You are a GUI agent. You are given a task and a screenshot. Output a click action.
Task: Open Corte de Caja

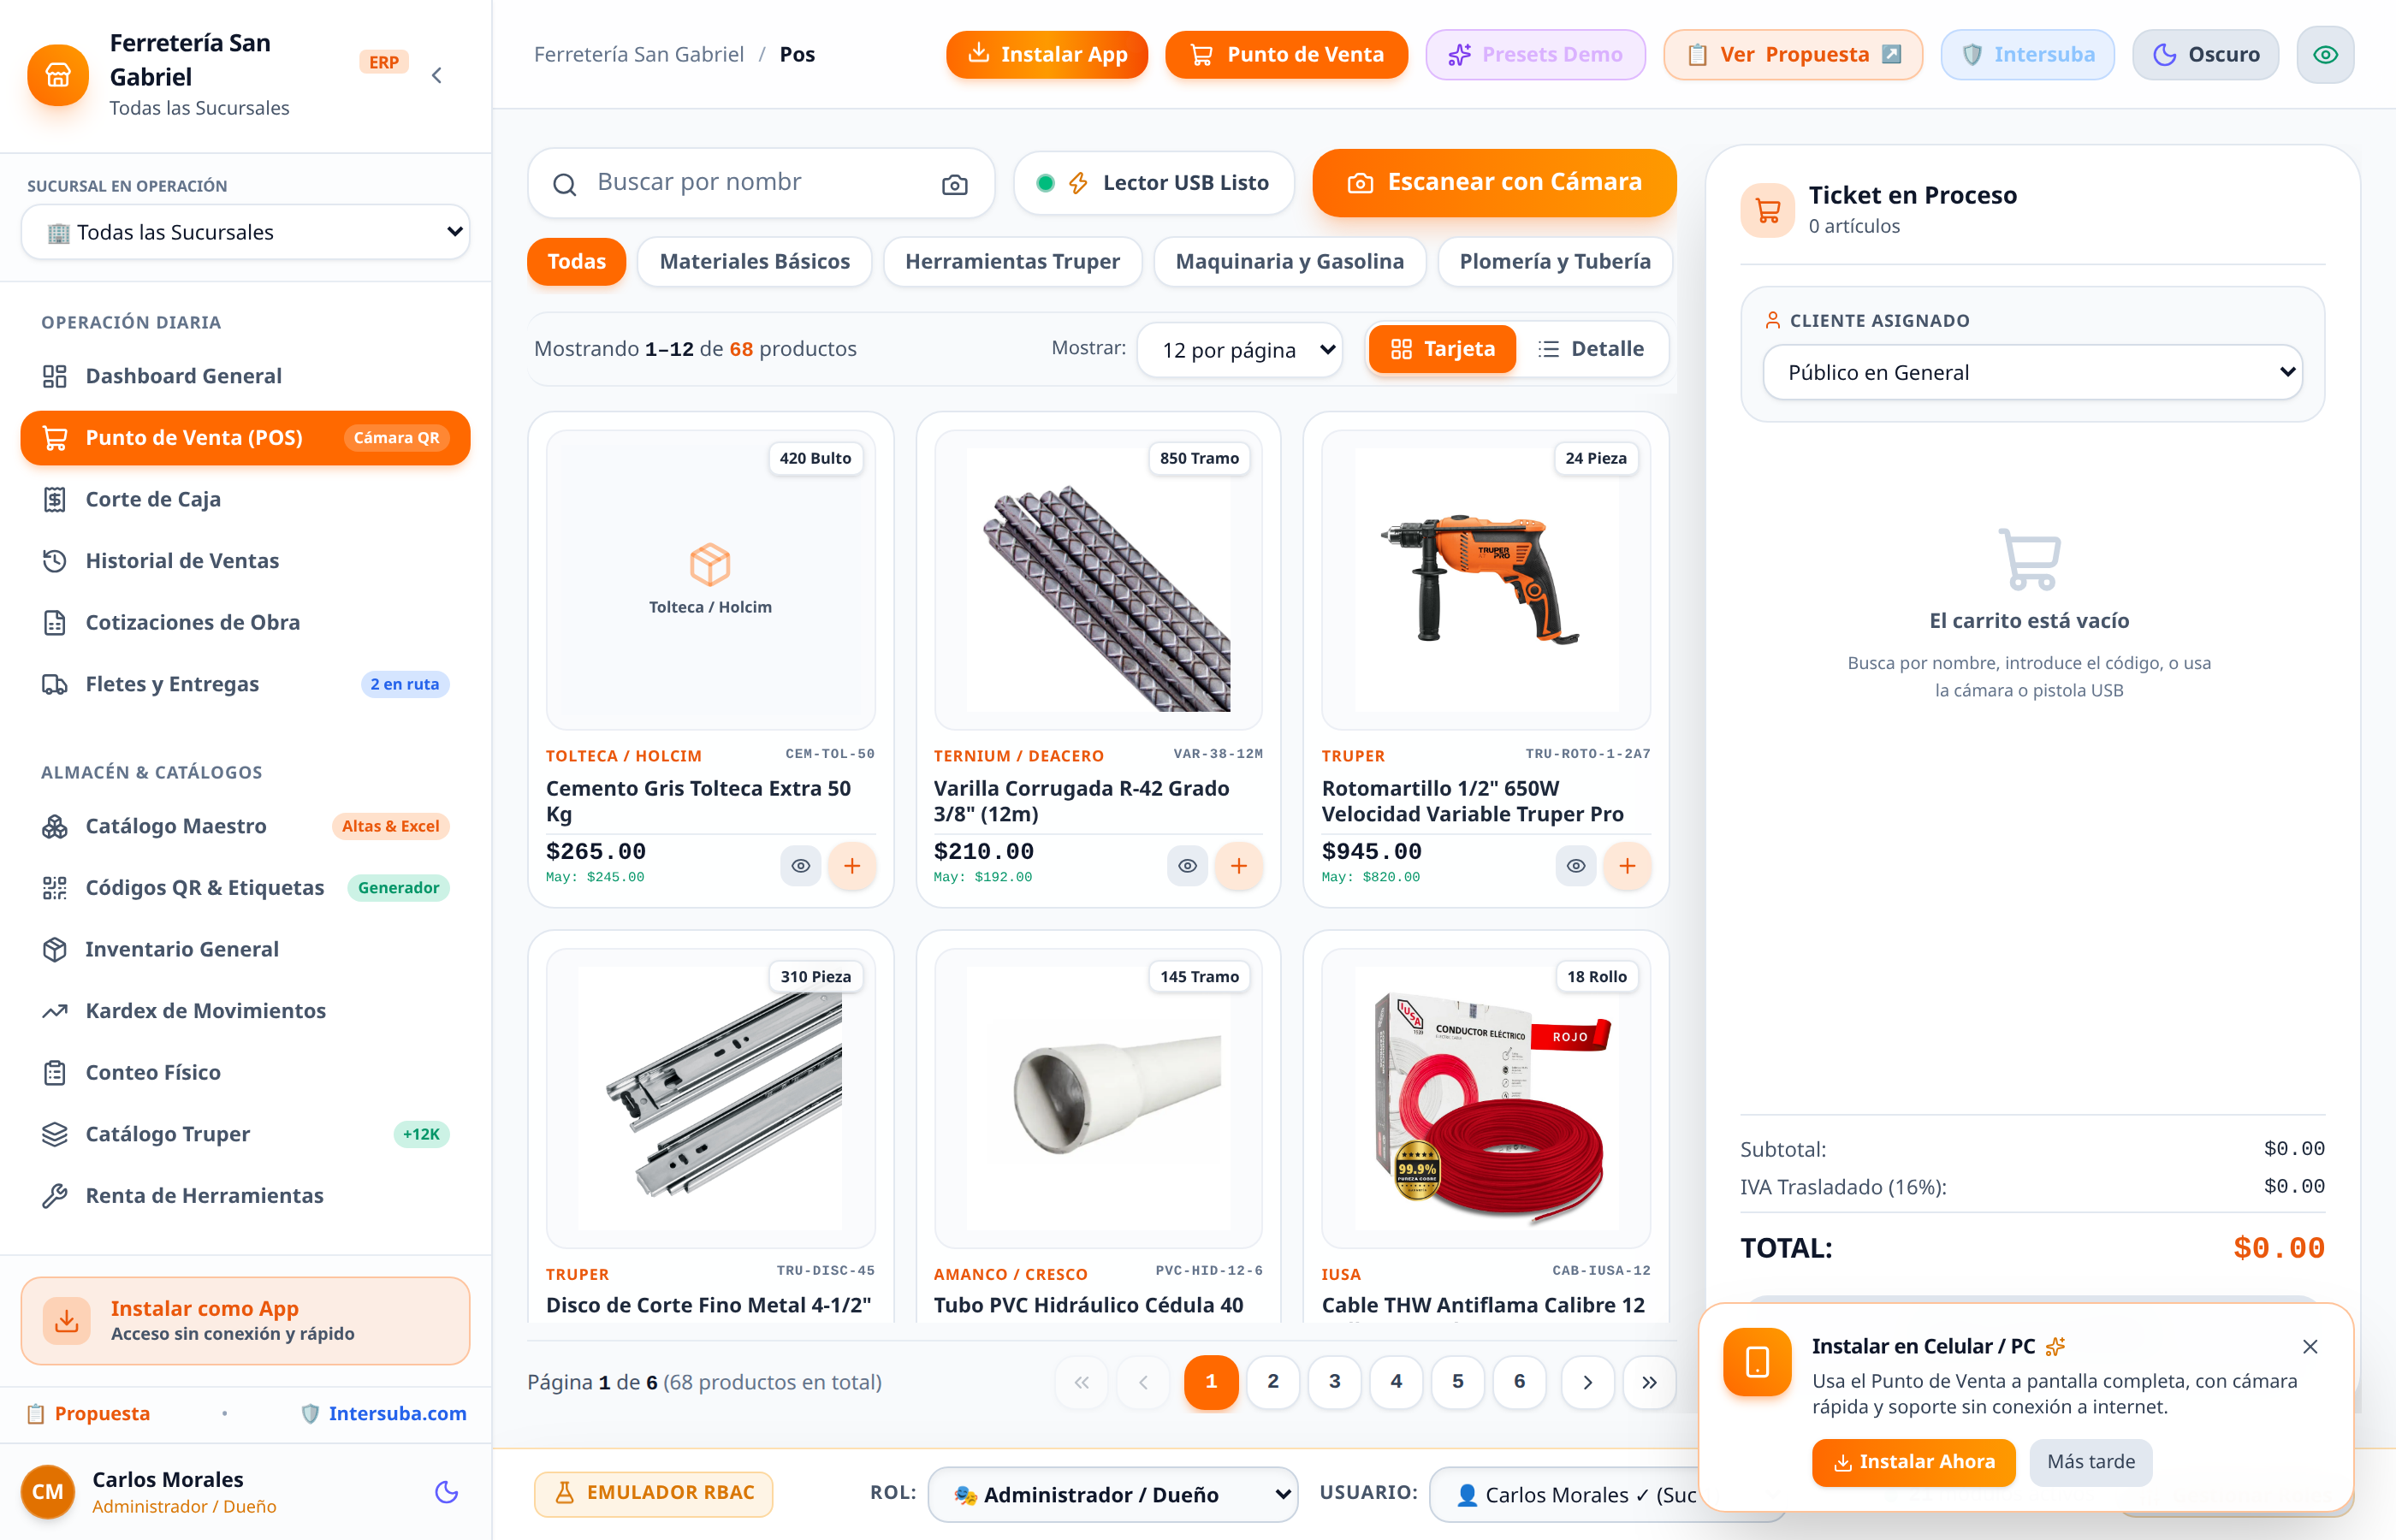[x=245, y=499]
